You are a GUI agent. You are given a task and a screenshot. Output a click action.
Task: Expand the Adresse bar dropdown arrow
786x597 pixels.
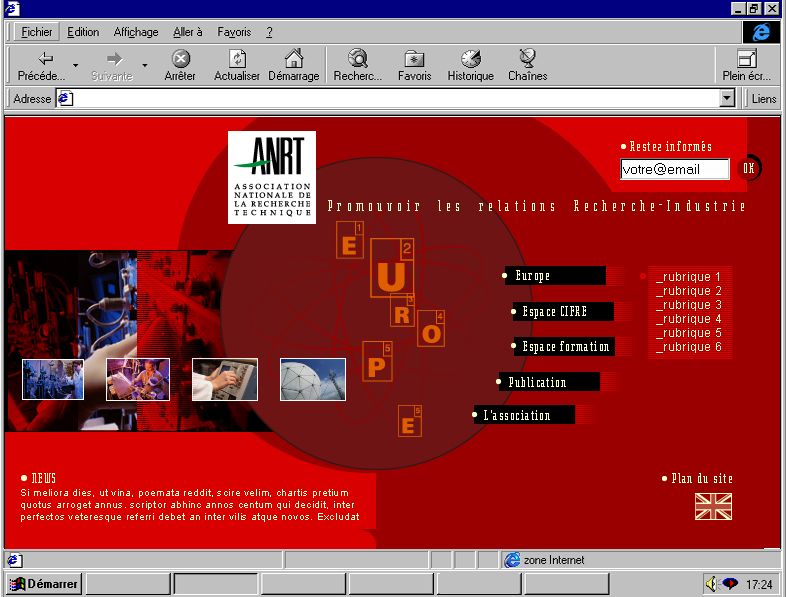click(x=728, y=99)
